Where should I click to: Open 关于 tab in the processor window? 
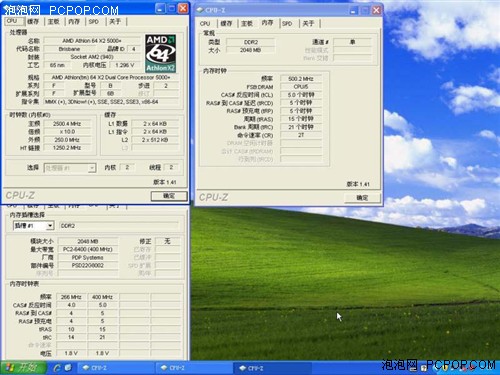(115, 21)
